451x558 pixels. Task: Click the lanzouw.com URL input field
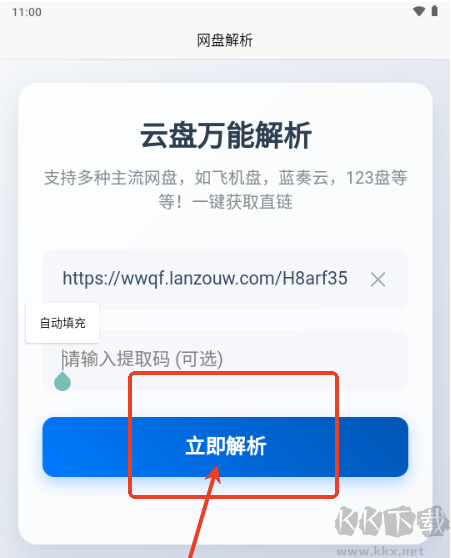225,279
